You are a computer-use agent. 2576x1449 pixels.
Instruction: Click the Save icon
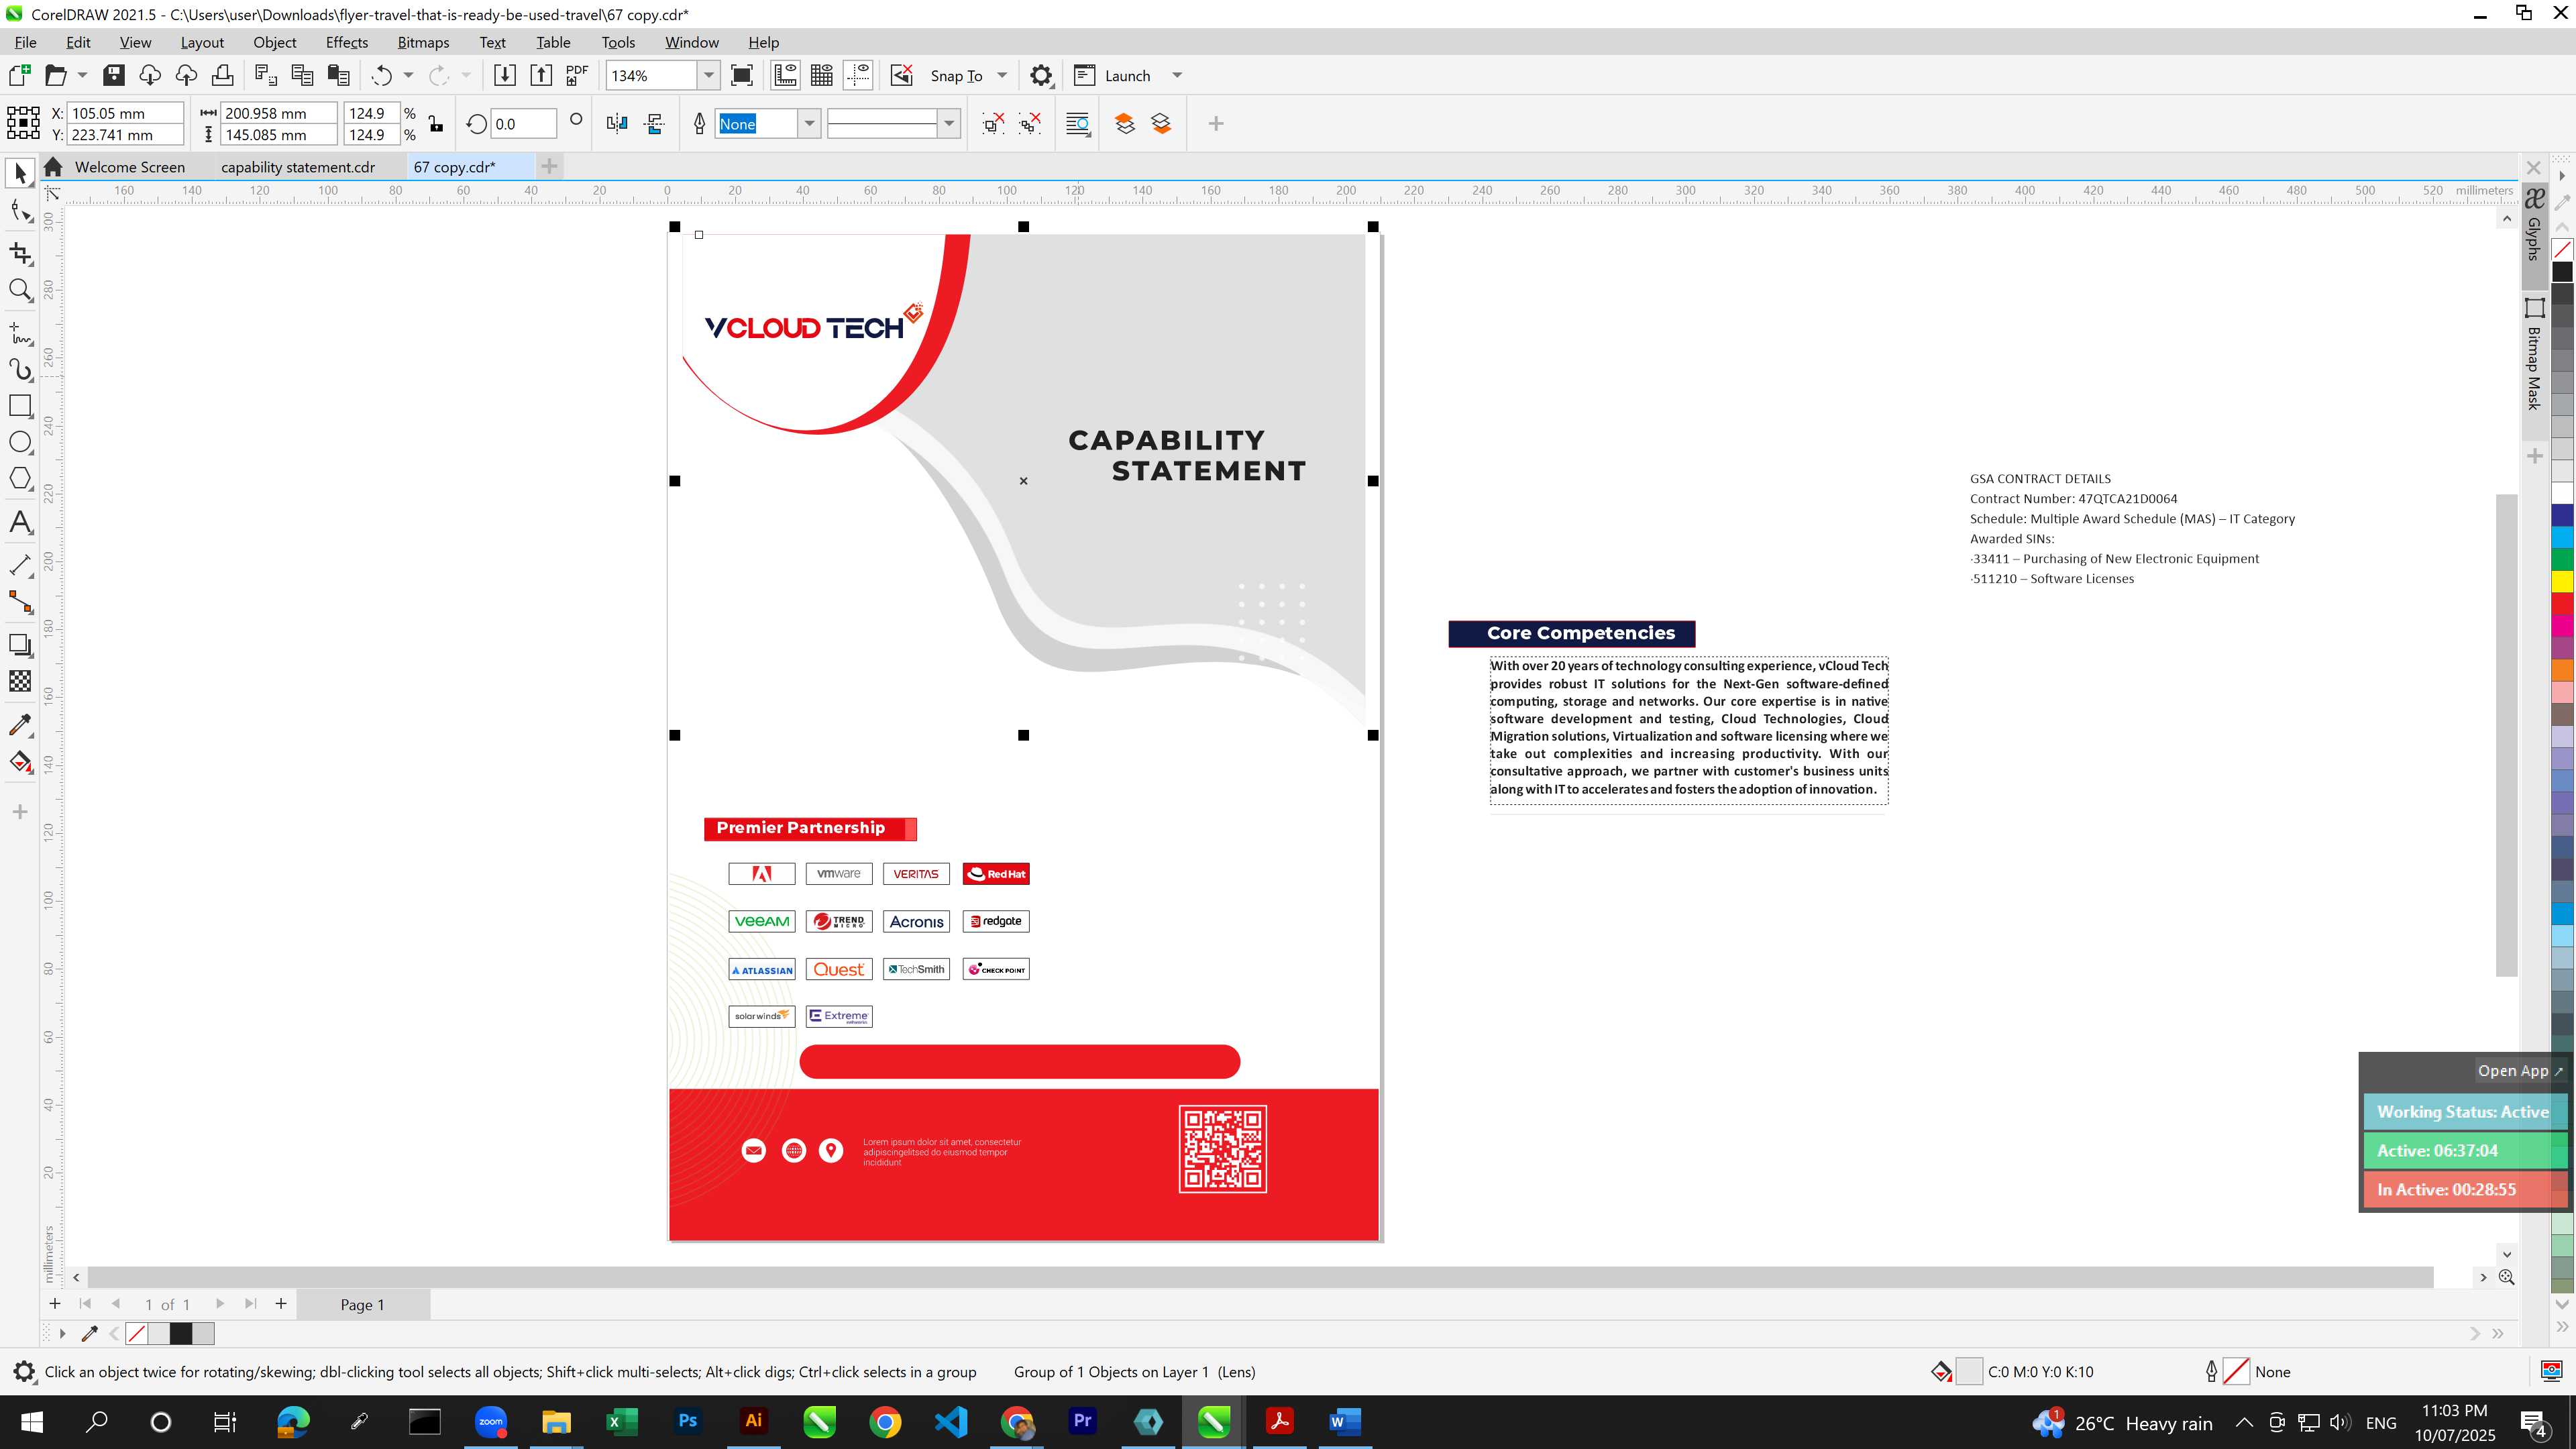click(113, 75)
